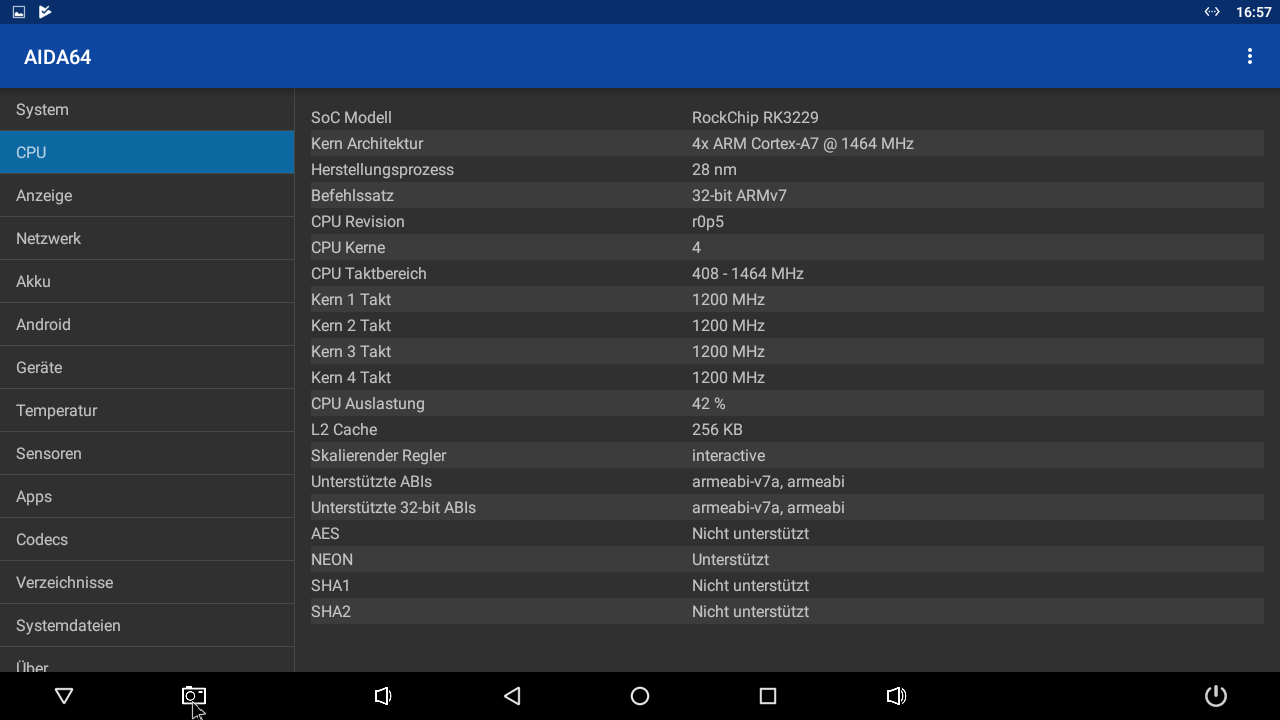The image size is (1280, 720).
Task: Open the Play Store notification icon
Action: coord(44,12)
